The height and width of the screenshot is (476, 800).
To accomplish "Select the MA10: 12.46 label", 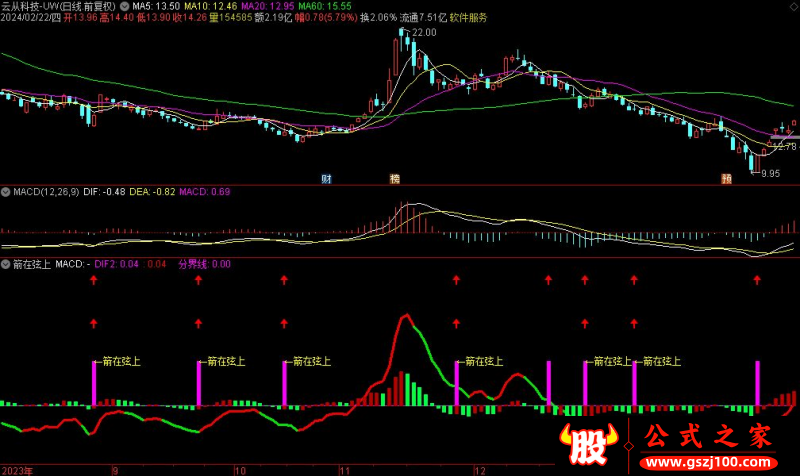I will coord(210,6).
